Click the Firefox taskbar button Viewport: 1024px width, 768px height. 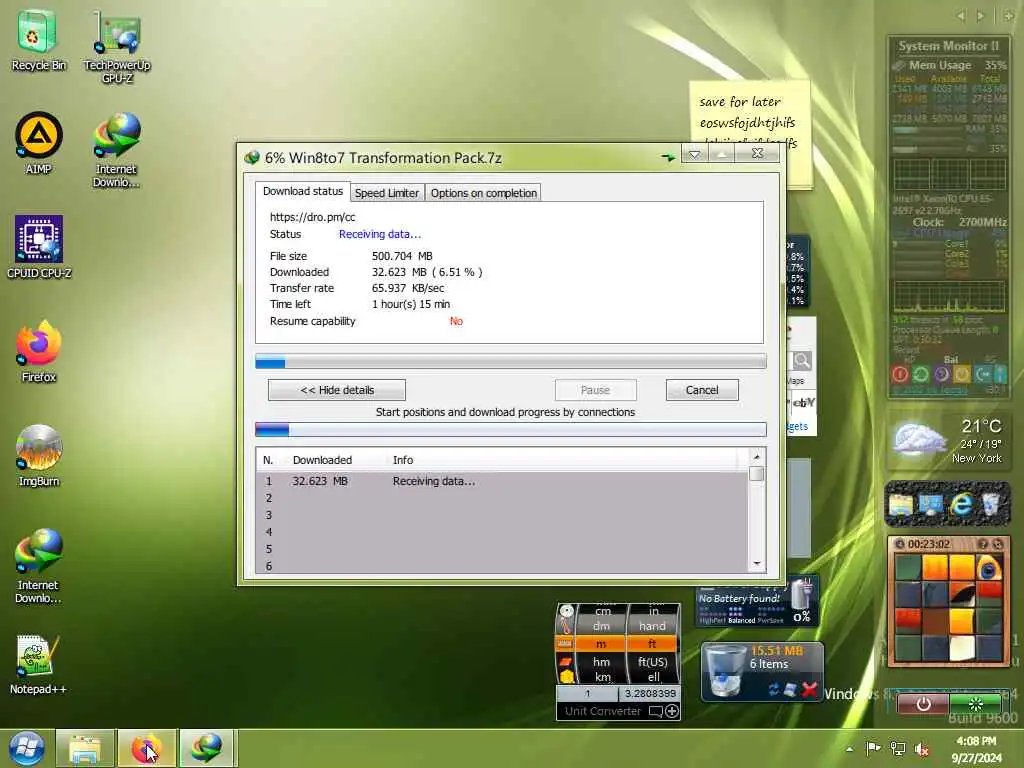[146, 748]
